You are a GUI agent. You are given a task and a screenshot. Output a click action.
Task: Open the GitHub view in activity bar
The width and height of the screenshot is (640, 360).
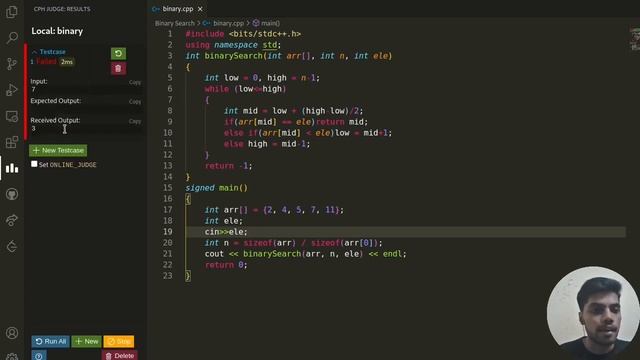(x=12, y=194)
